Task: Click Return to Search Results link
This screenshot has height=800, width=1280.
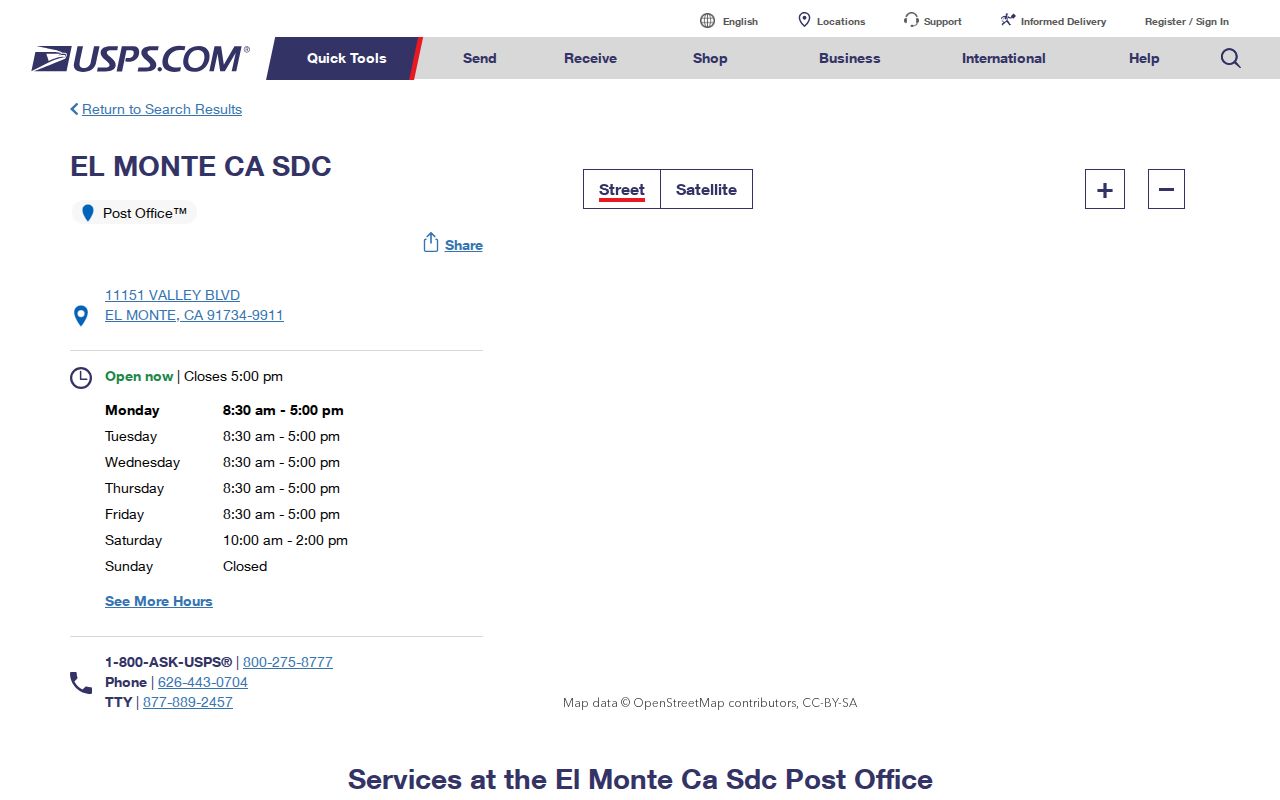Action: tap(162, 109)
